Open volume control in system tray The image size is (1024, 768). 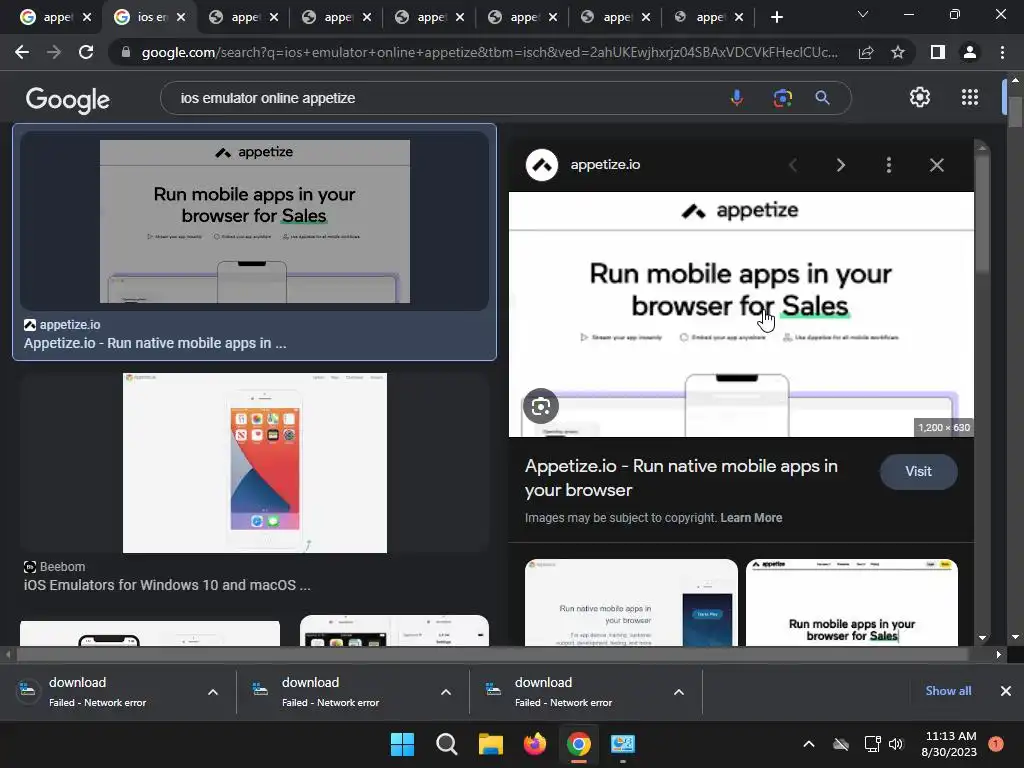(x=896, y=744)
